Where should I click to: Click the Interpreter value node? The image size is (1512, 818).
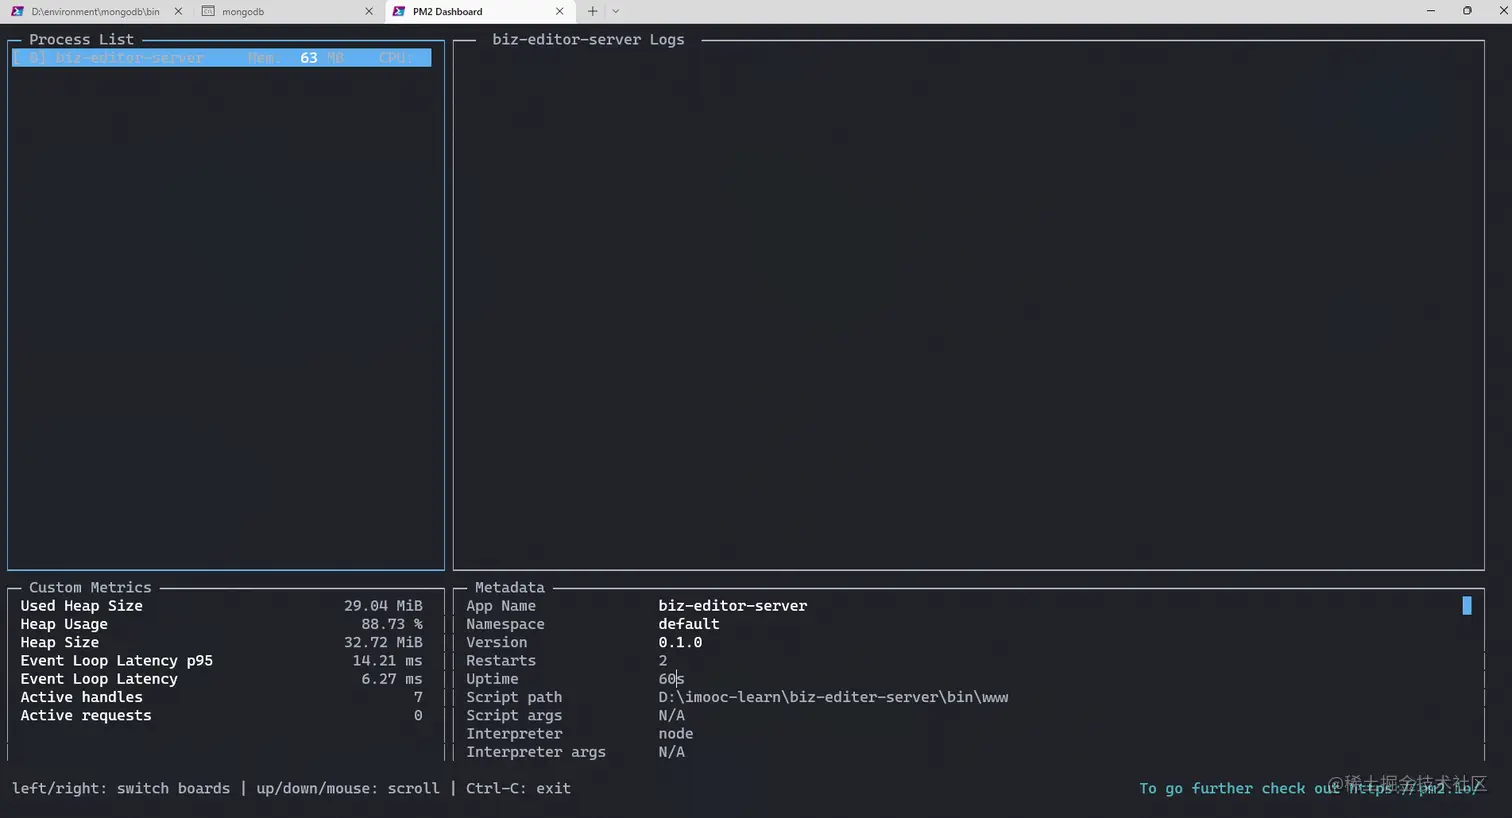(676, 734)
